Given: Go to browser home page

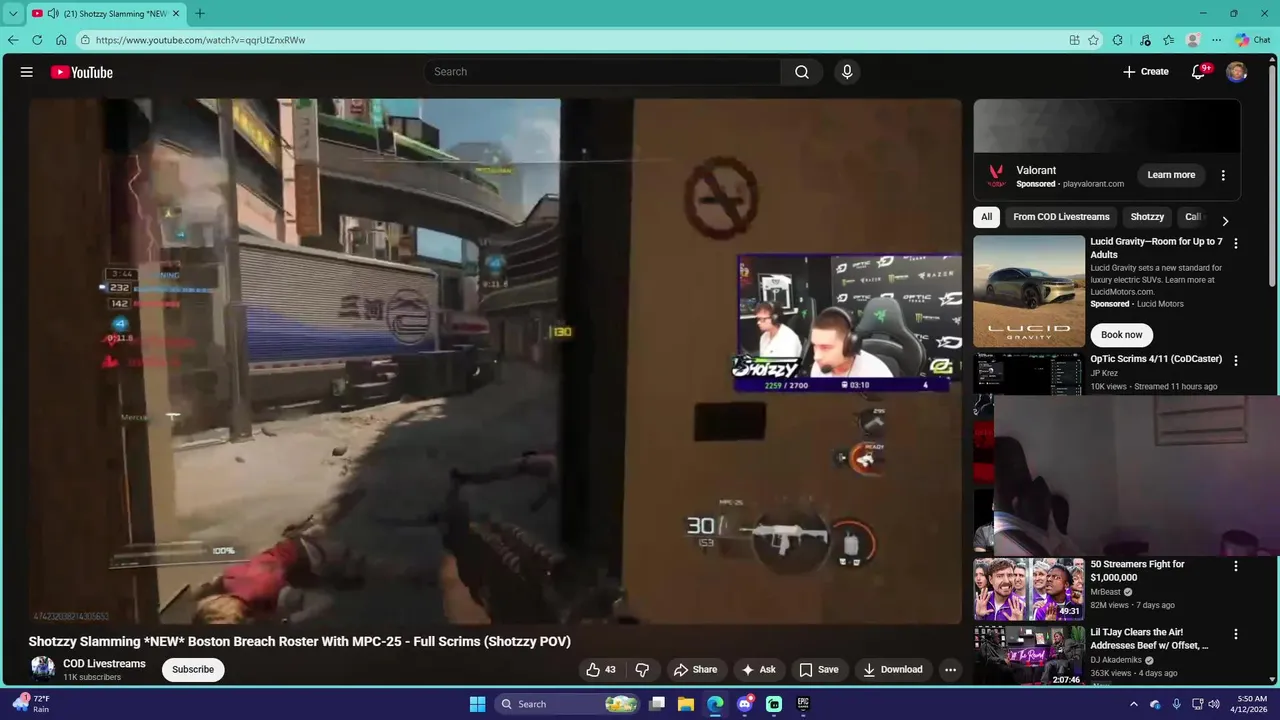Looking at the screenshot, I should click(61, 40).
